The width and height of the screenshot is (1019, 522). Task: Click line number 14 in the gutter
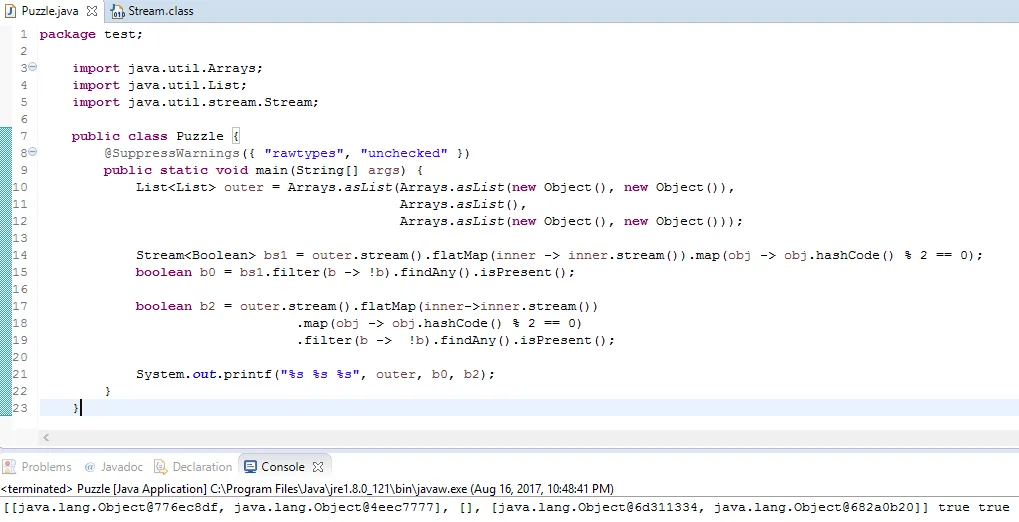(x=20, y=255)
